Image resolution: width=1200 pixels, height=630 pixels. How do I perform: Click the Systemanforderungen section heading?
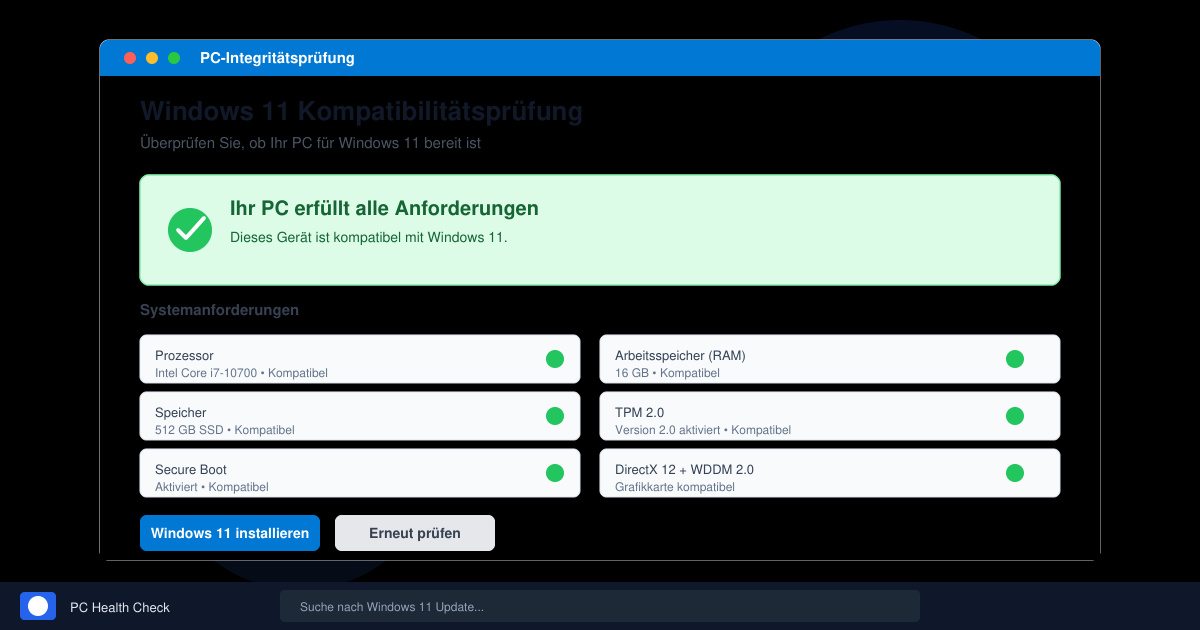point(219,310)
